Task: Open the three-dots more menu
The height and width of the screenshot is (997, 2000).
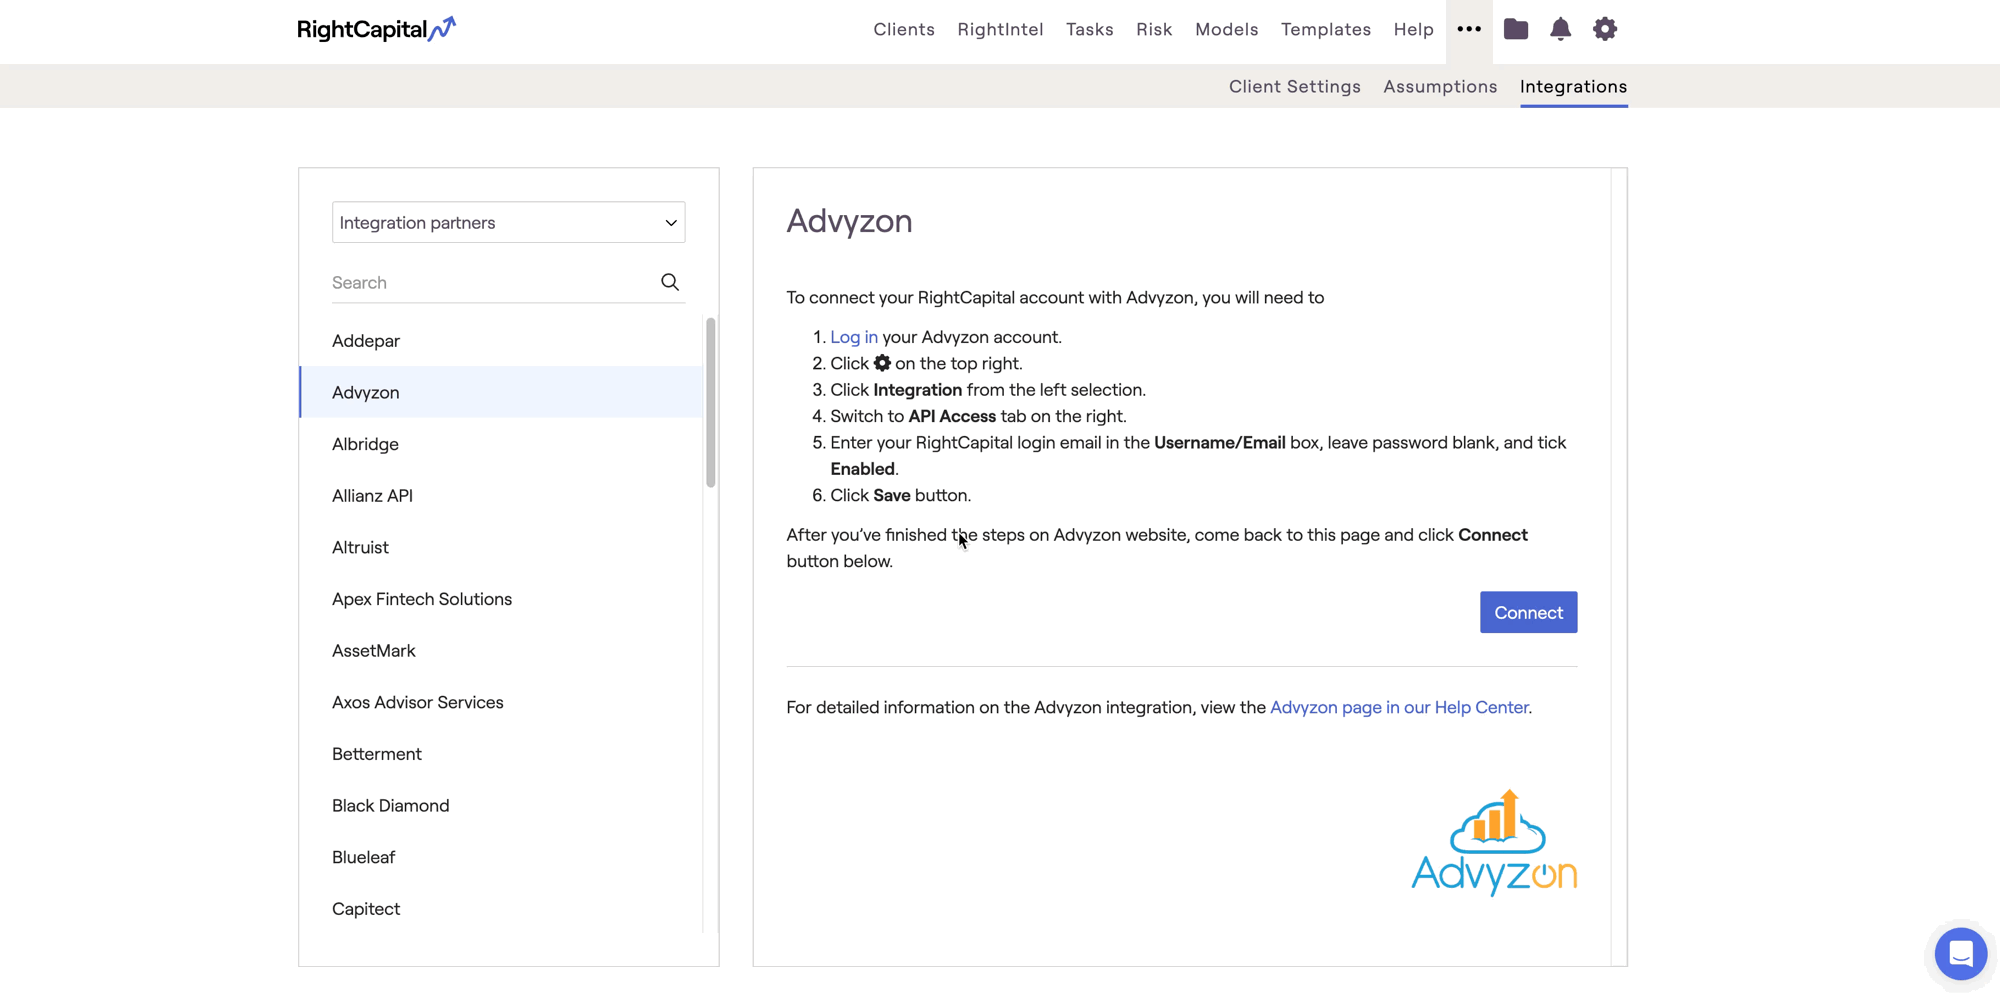Action: (1468, 29)
